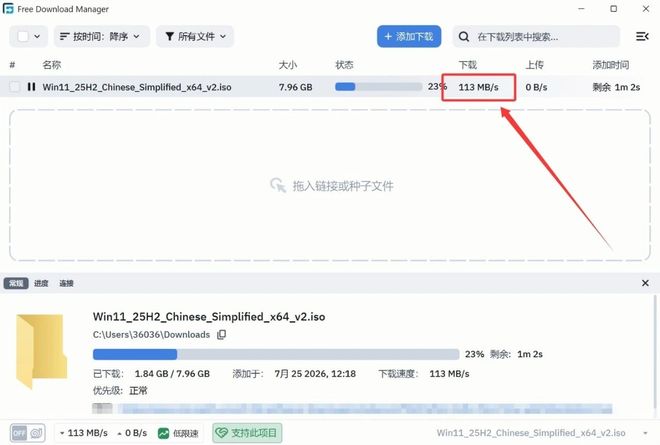Viewport: 660px width, 445px height.
Task: Expand the arrow at the status bar's right end
Action: click(645, 433)
